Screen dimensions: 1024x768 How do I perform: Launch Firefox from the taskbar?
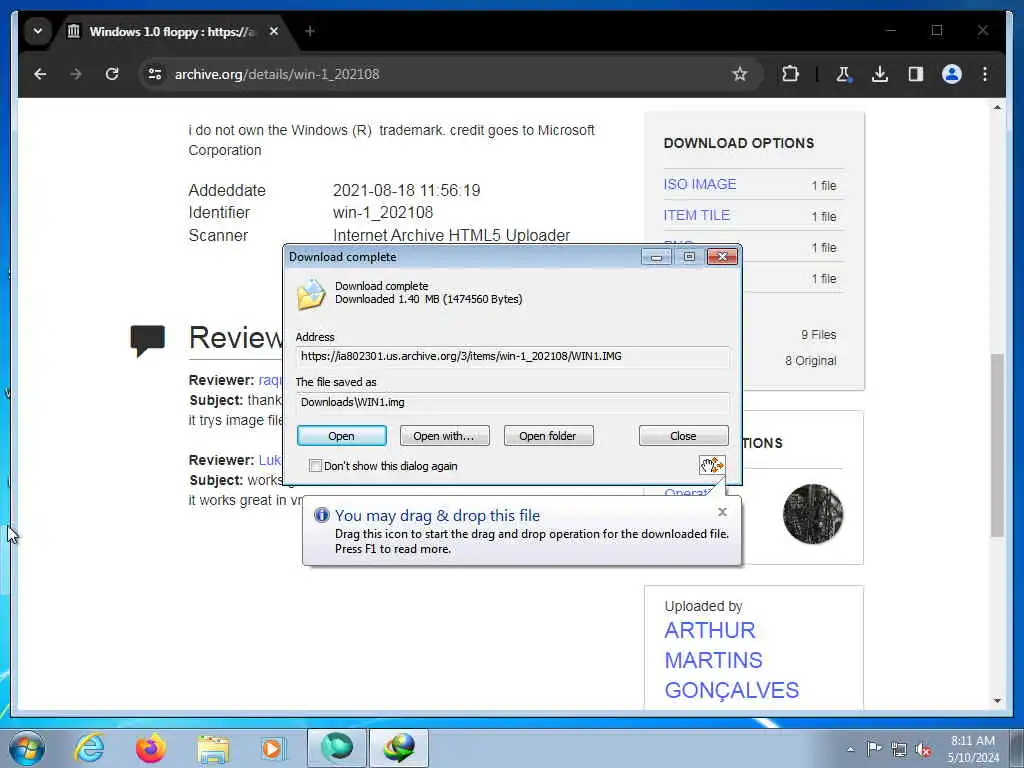151,748
